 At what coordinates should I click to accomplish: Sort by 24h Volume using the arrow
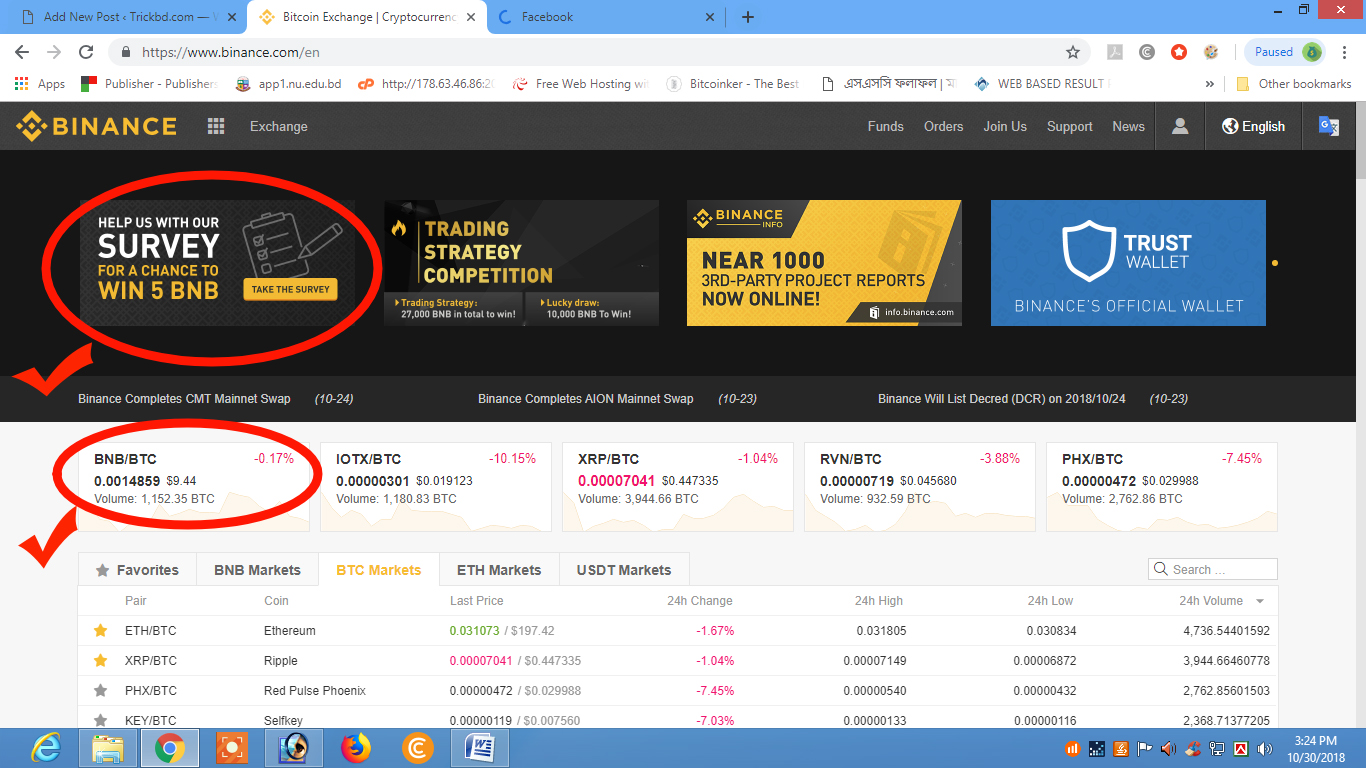pos(1260,601)
